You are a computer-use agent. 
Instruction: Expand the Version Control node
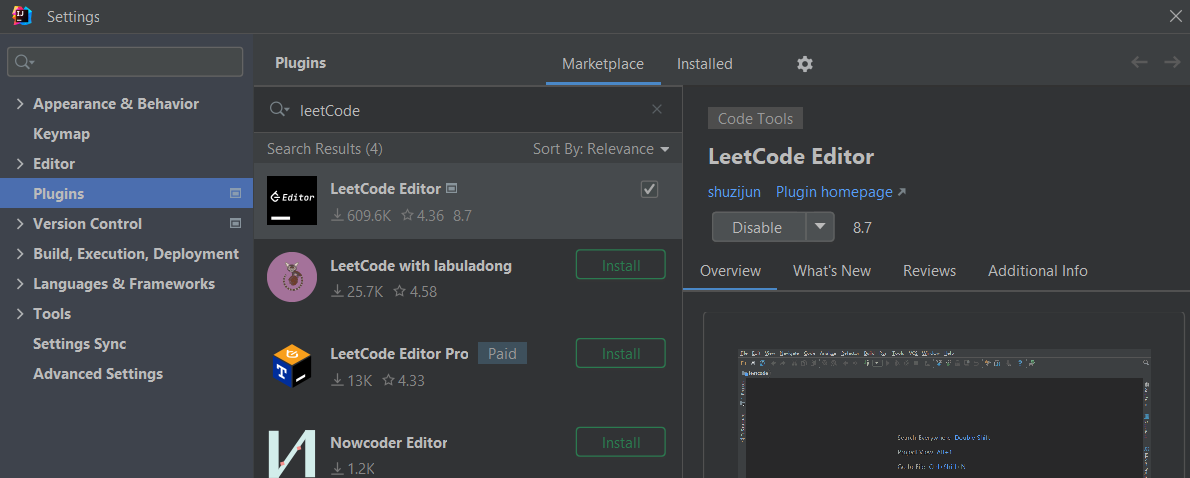[20, 224]
